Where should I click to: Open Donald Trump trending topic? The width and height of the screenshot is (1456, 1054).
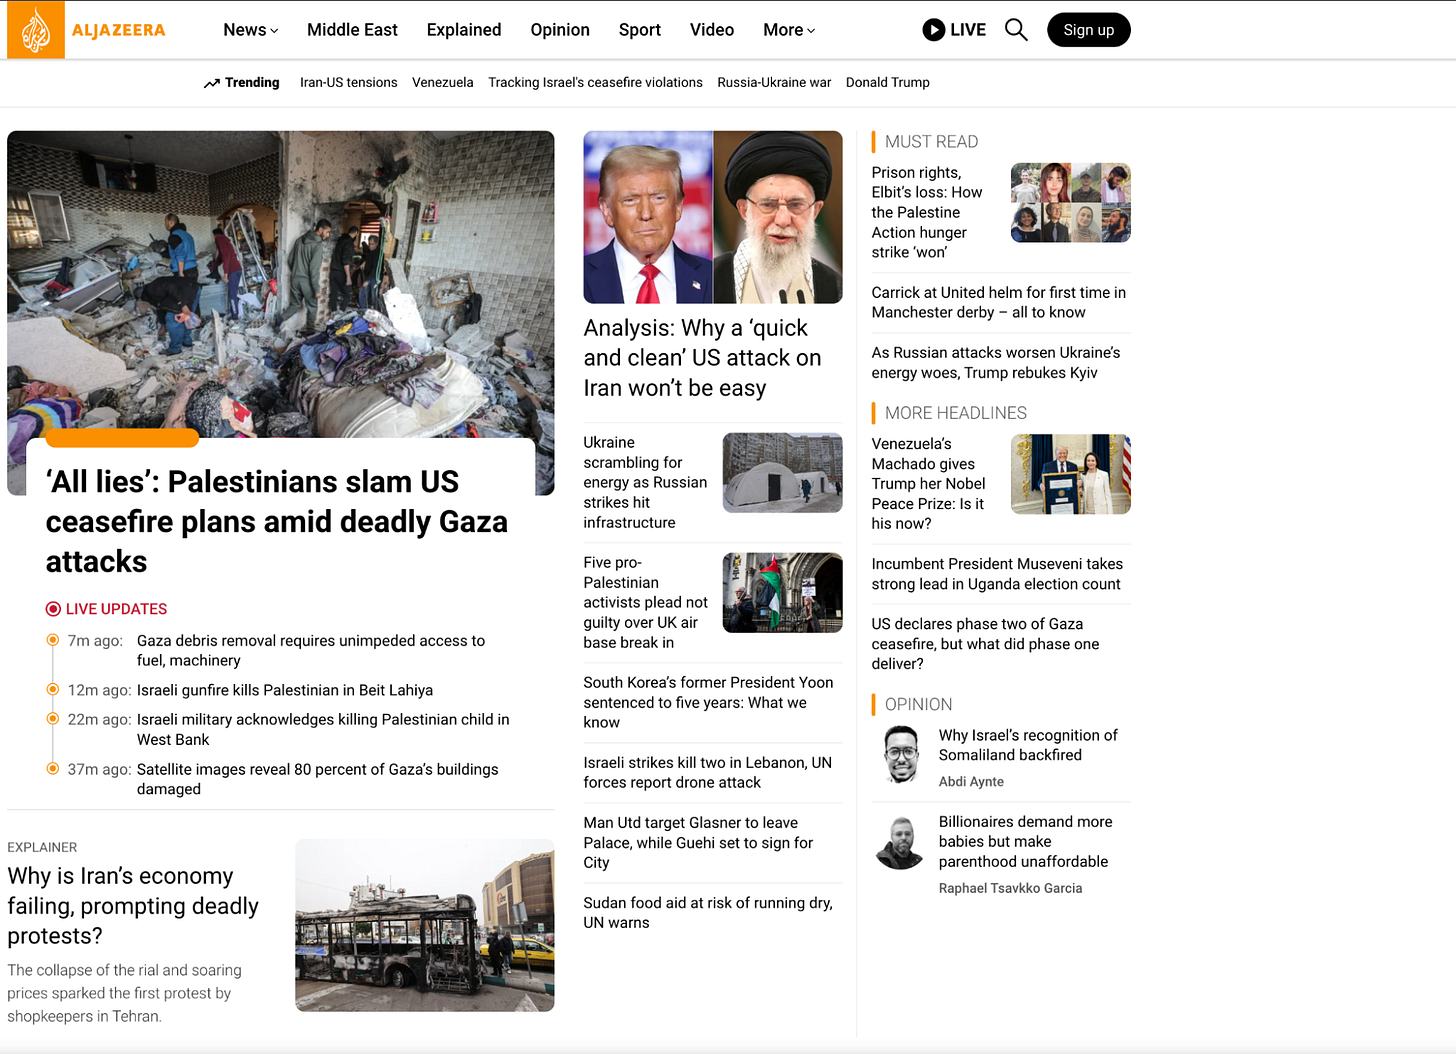click(x=888, y=83)
